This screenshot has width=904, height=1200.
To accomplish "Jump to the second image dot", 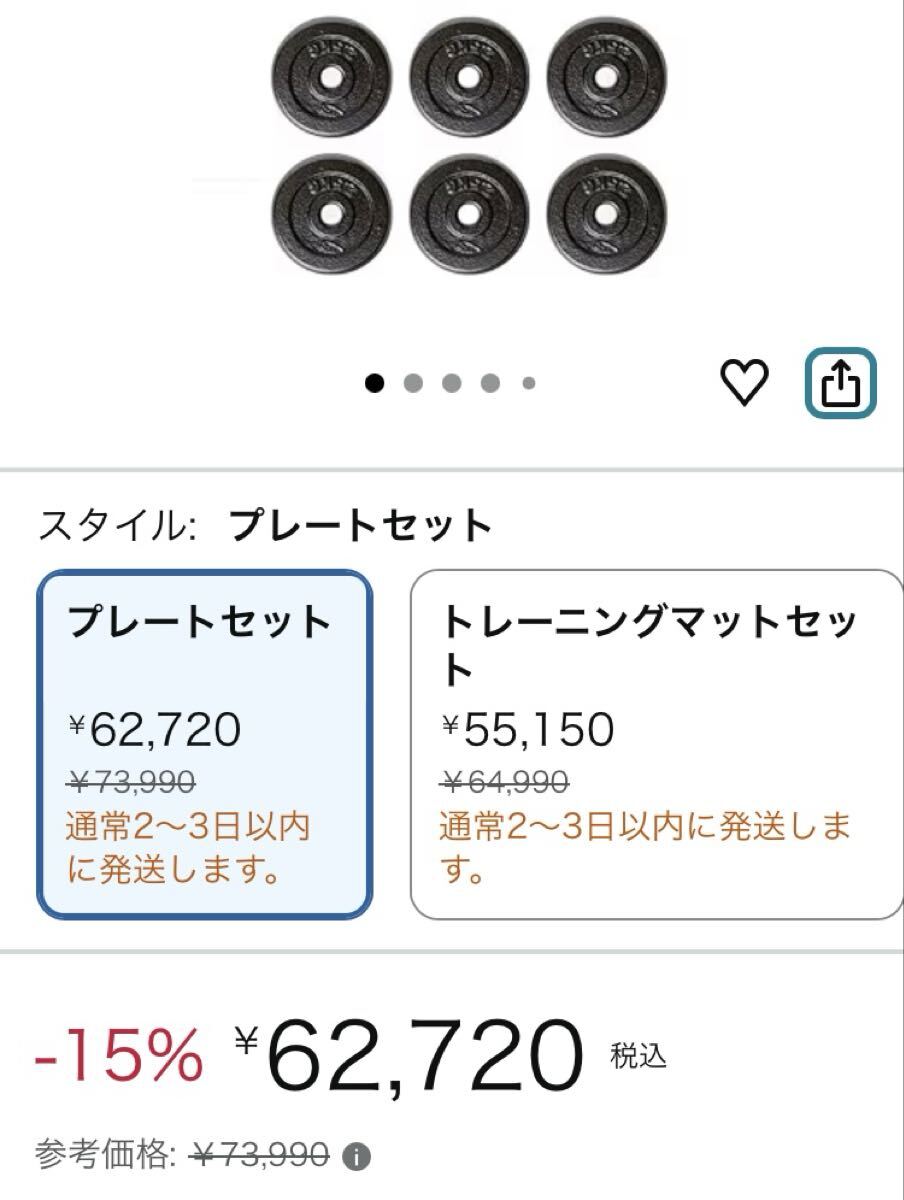I will coord(413,382).
